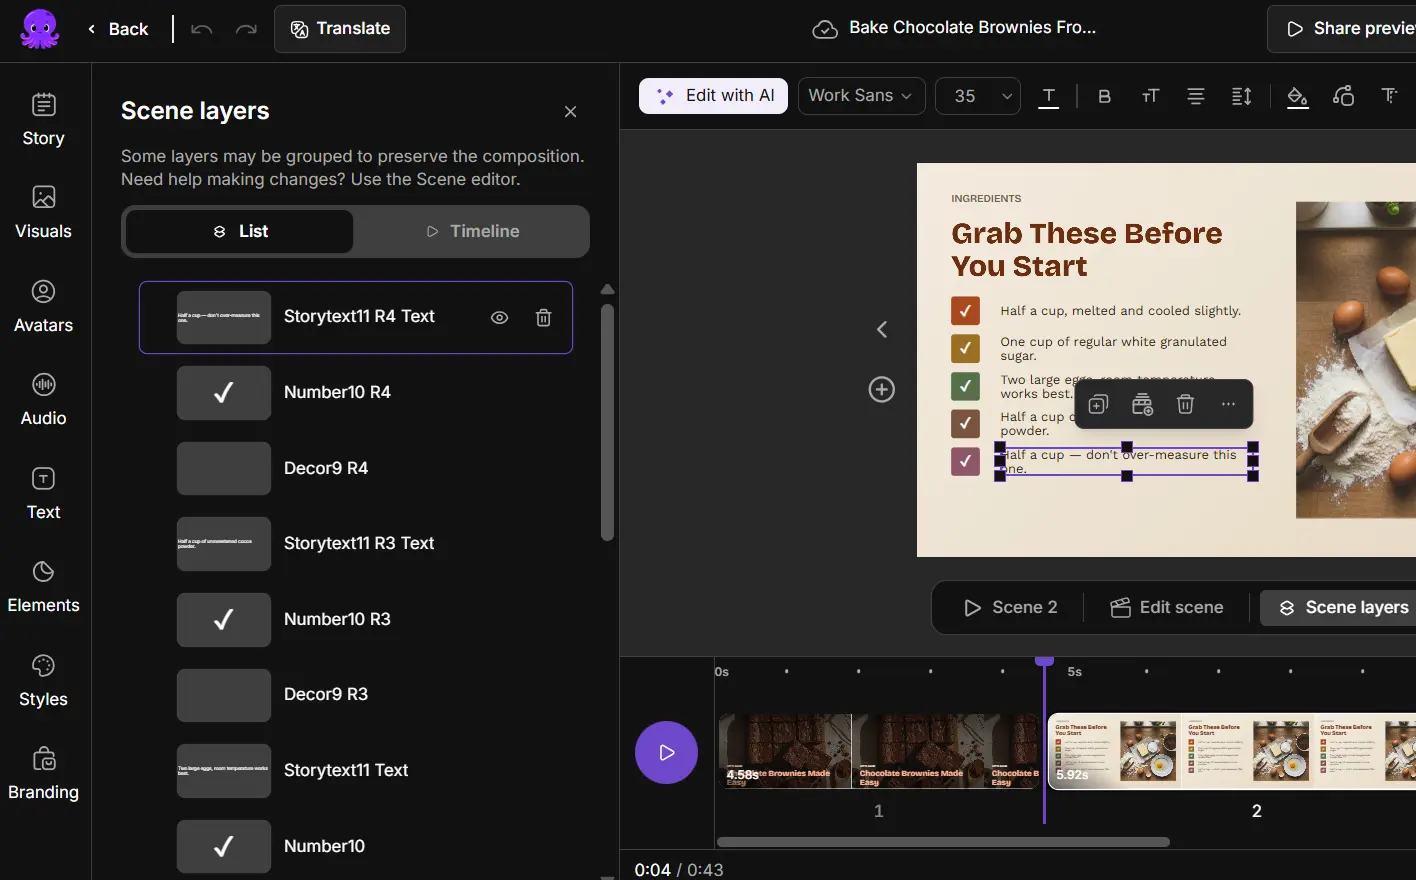Open the Branding sidebar panel

click(x=43, y=774)
